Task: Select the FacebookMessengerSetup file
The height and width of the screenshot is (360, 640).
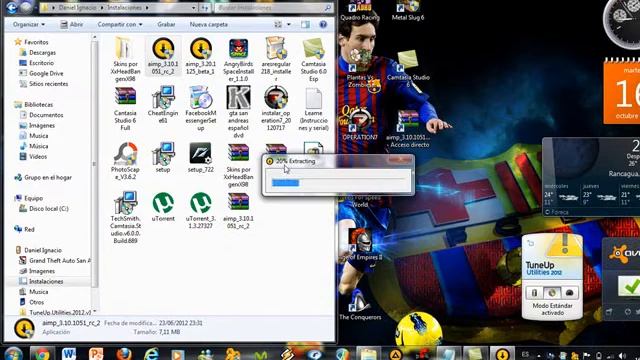Action: click(200, 109)
